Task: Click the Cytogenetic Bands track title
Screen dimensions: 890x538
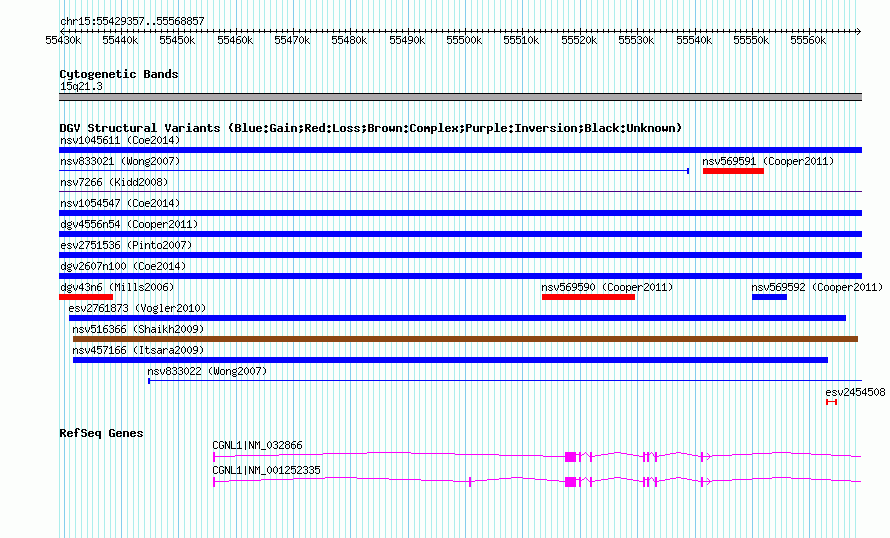Action: [119, 74]
